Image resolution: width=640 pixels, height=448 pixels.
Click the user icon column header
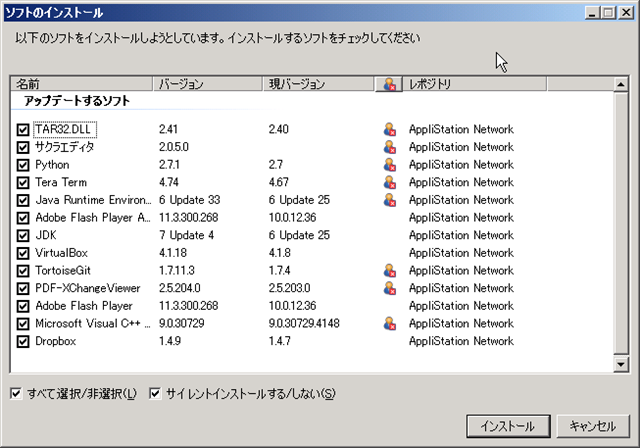click(389, 84)
